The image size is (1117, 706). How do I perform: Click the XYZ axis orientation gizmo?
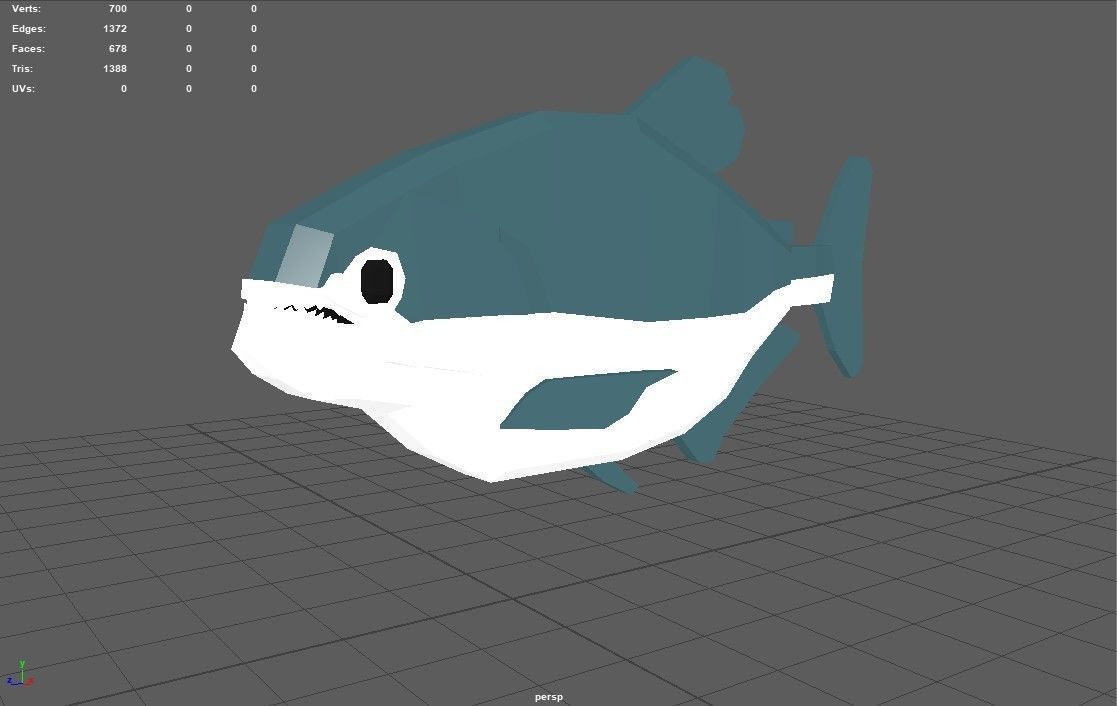[20, 674]
